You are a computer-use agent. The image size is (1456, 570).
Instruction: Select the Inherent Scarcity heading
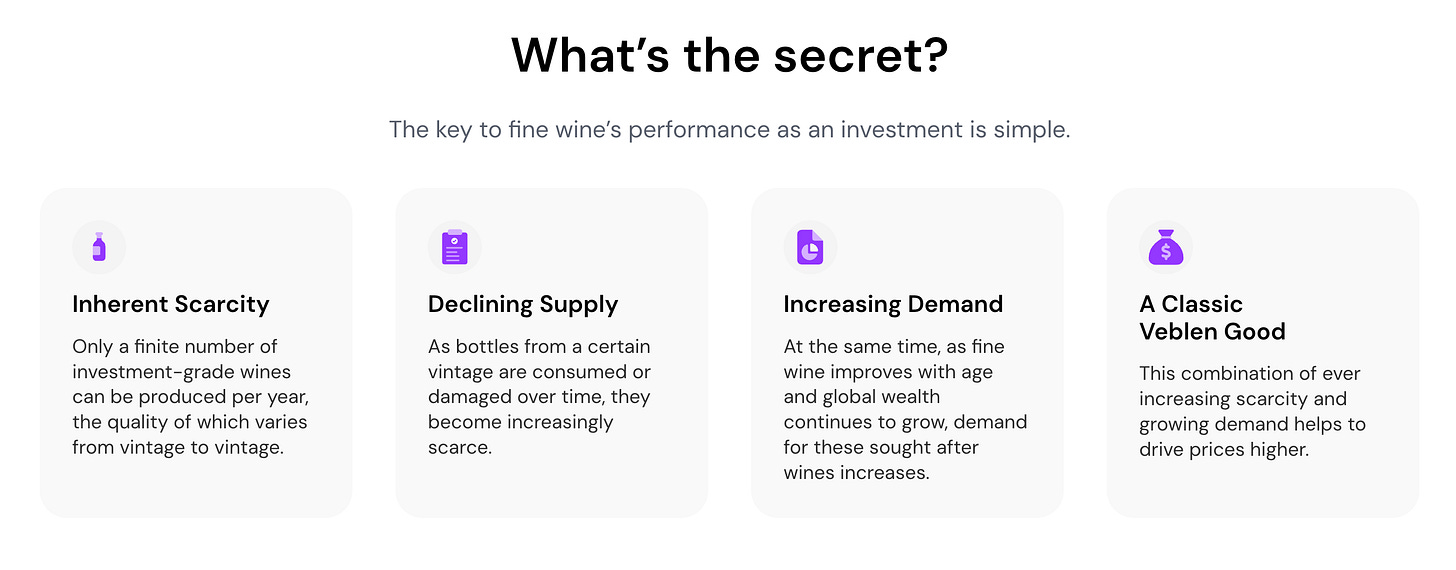[x=171, y=304]
